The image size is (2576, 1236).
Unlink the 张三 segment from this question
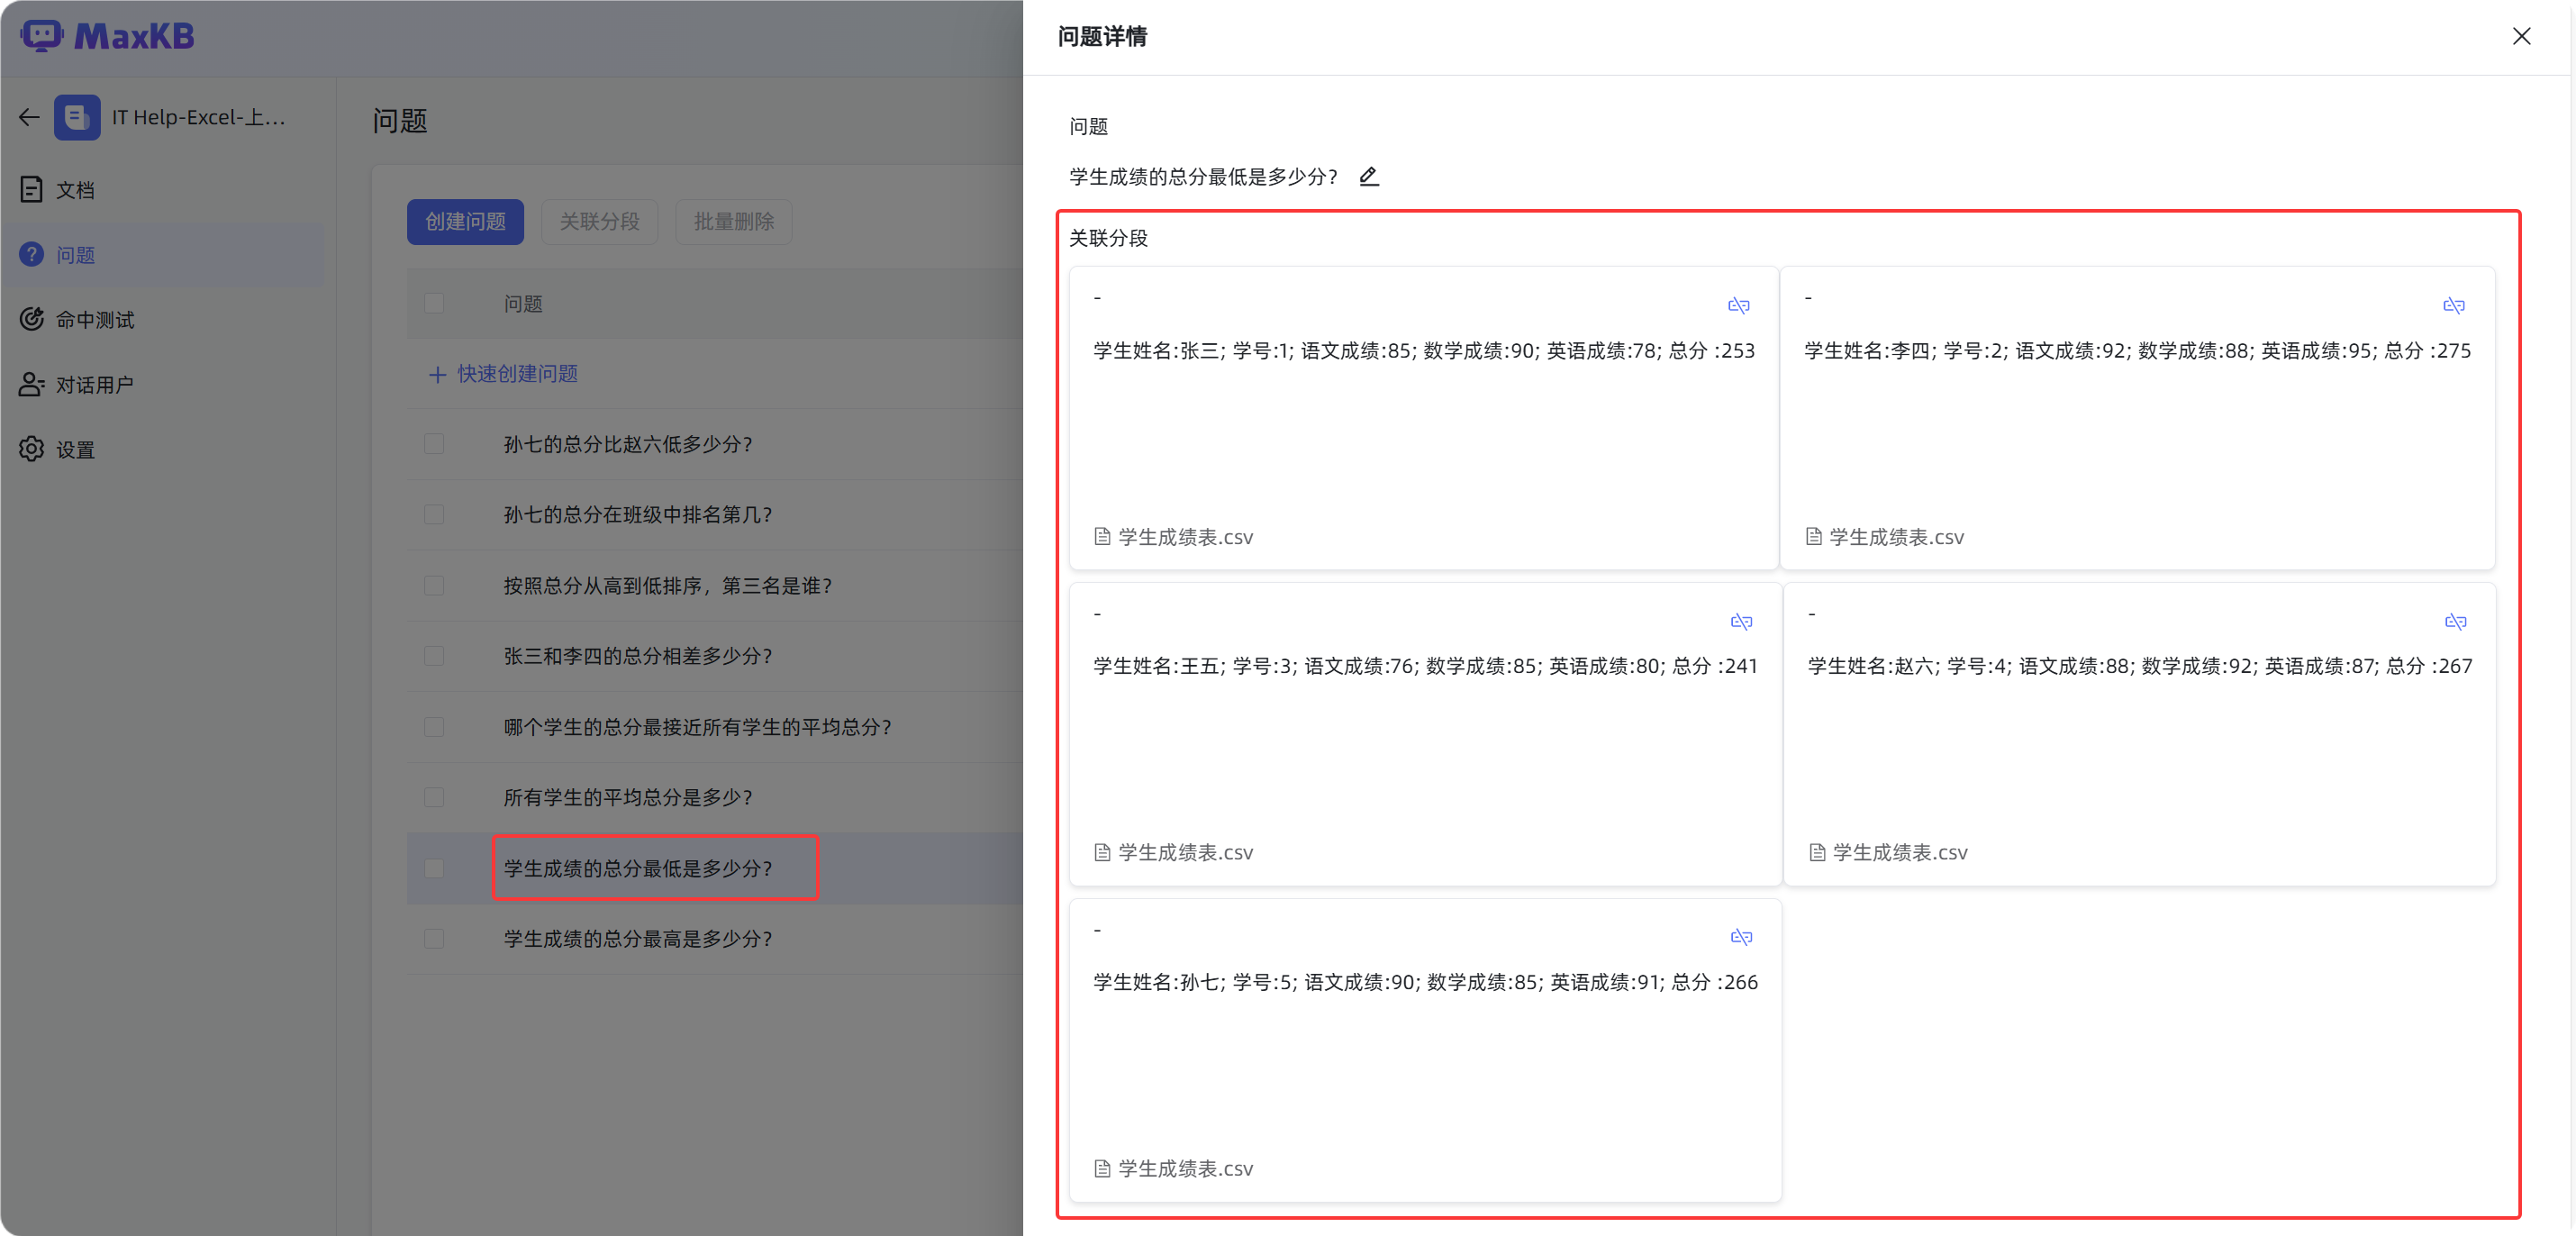pyautogui.click(x=1738, y=306)
